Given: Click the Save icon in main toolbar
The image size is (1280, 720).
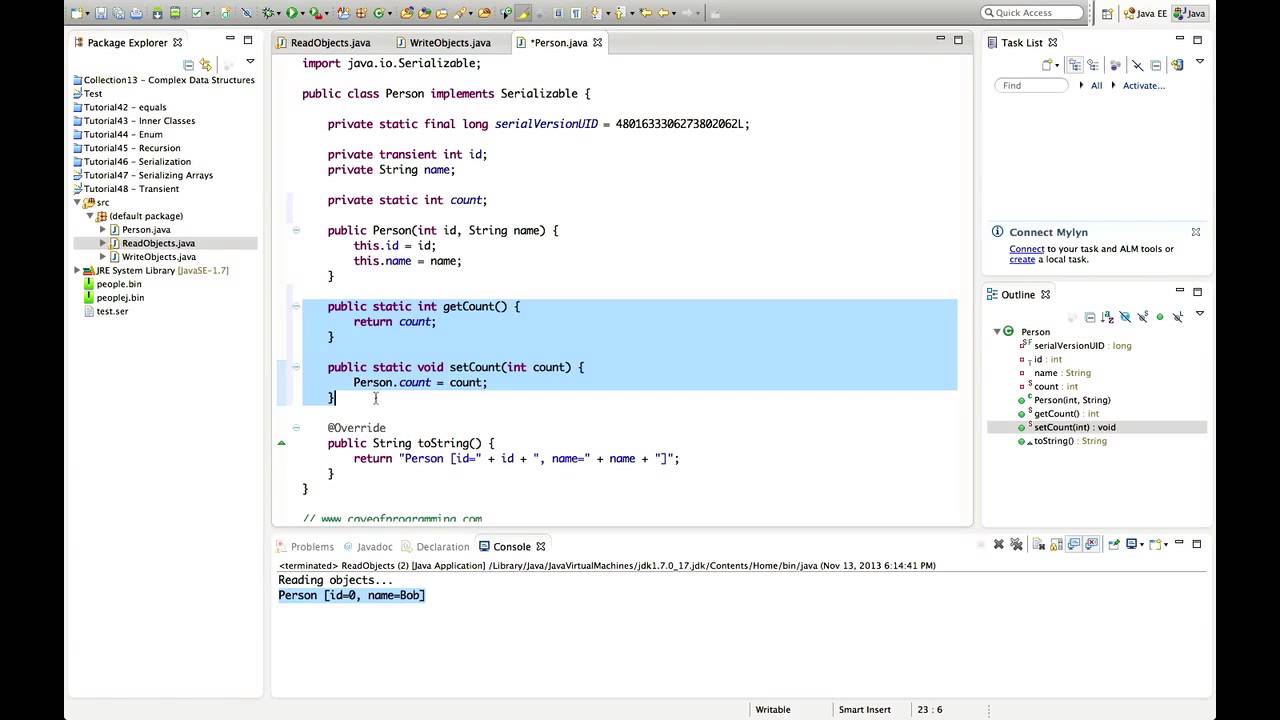Looking at the screenshot, I should pyautogui.click(x=101, y=13).
